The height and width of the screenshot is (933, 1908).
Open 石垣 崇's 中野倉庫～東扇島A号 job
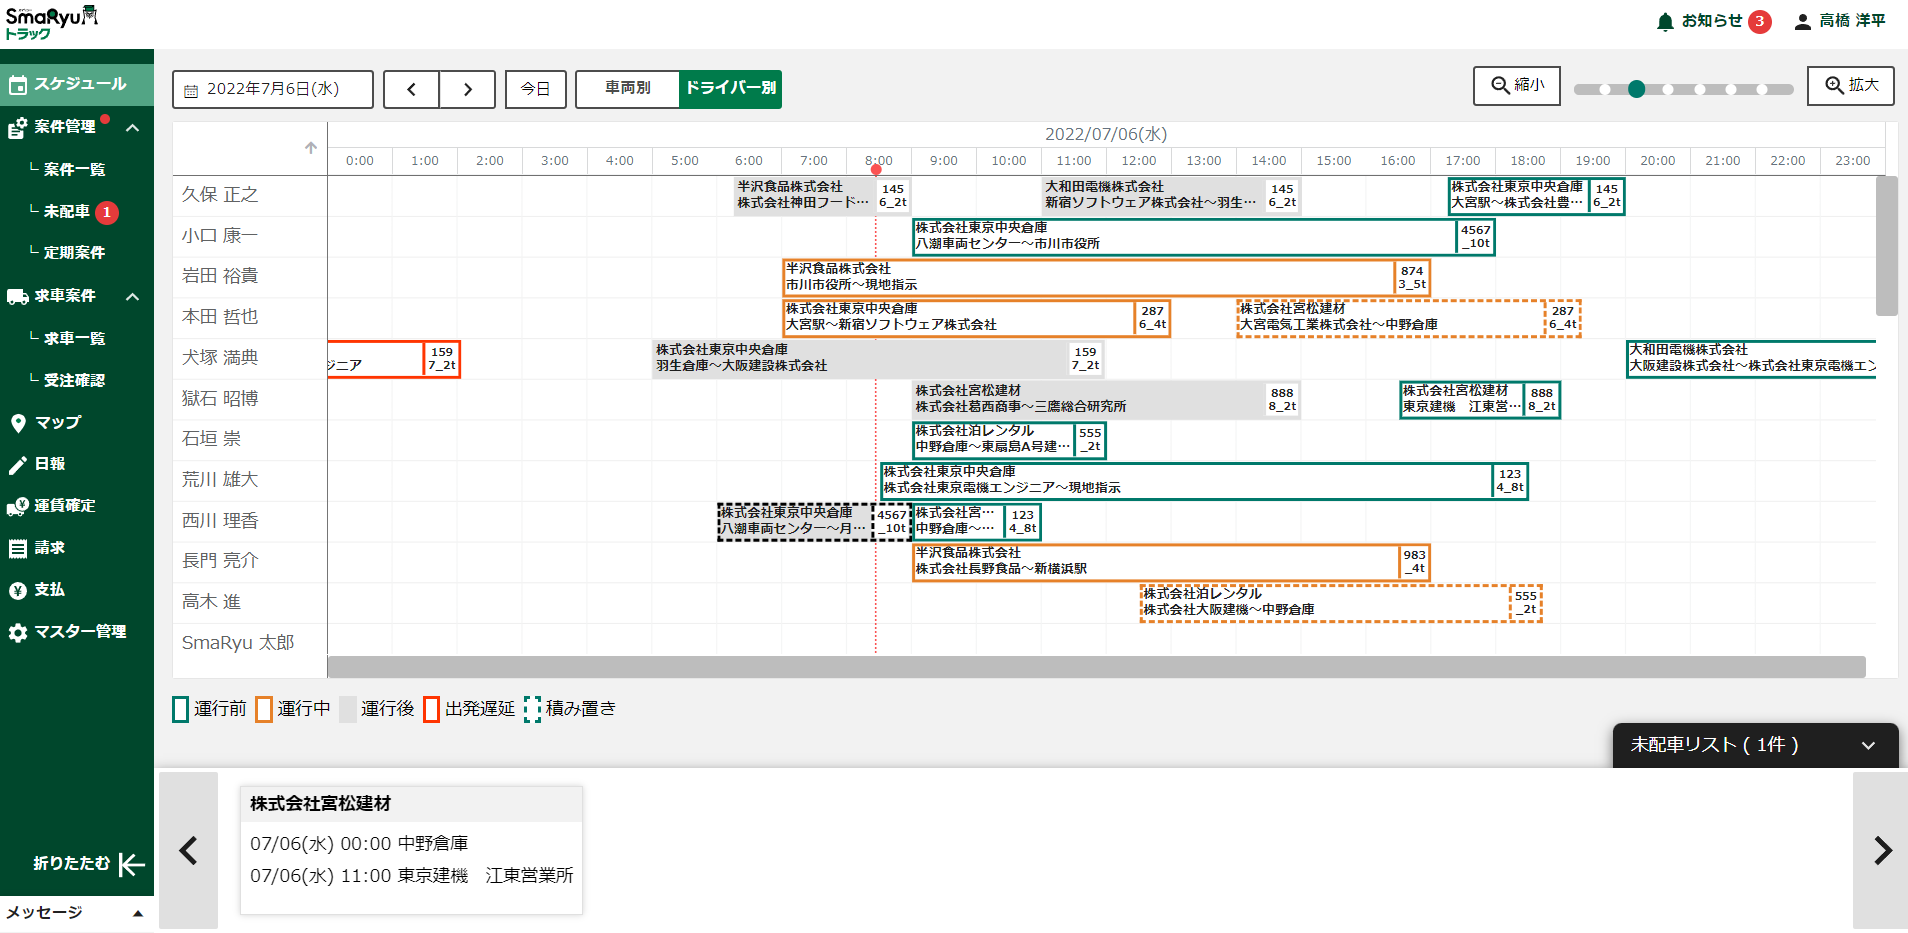point(1009,440)
